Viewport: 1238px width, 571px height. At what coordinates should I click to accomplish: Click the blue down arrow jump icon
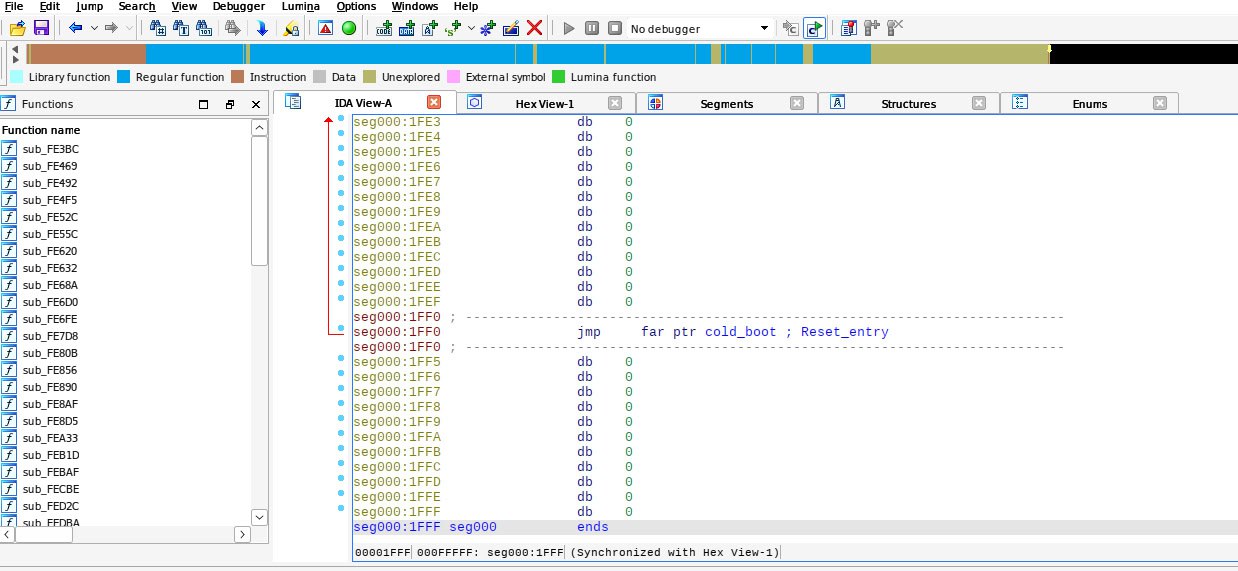point(262,28)
